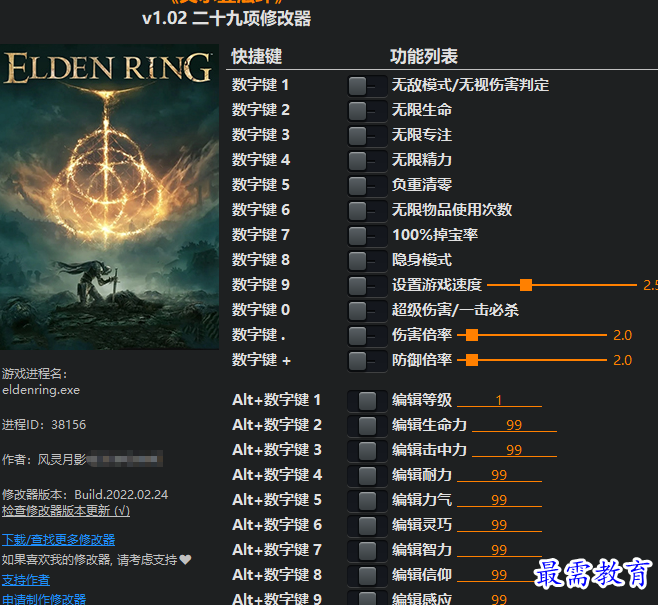Click the 编辑感应 value field

click(499, 599)
